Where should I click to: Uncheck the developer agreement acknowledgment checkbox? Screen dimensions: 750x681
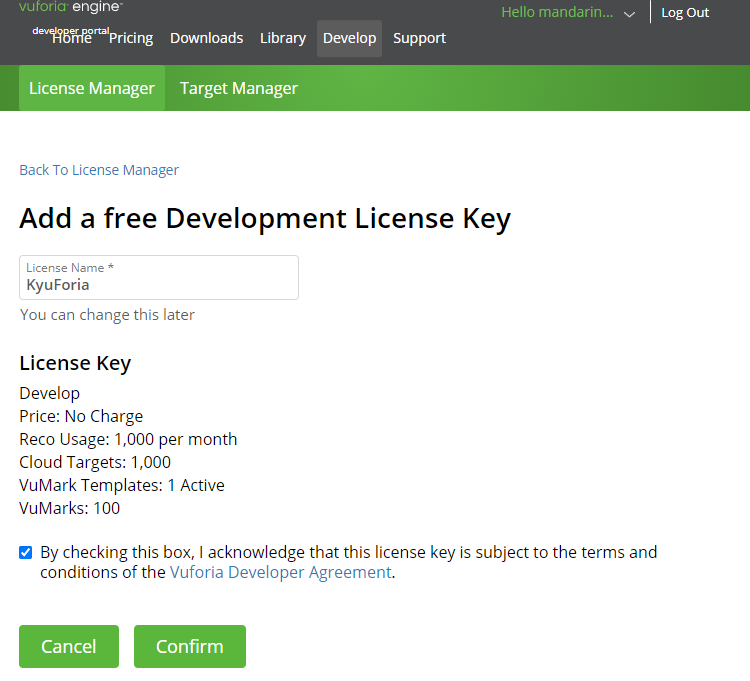[x=25, y=552]
